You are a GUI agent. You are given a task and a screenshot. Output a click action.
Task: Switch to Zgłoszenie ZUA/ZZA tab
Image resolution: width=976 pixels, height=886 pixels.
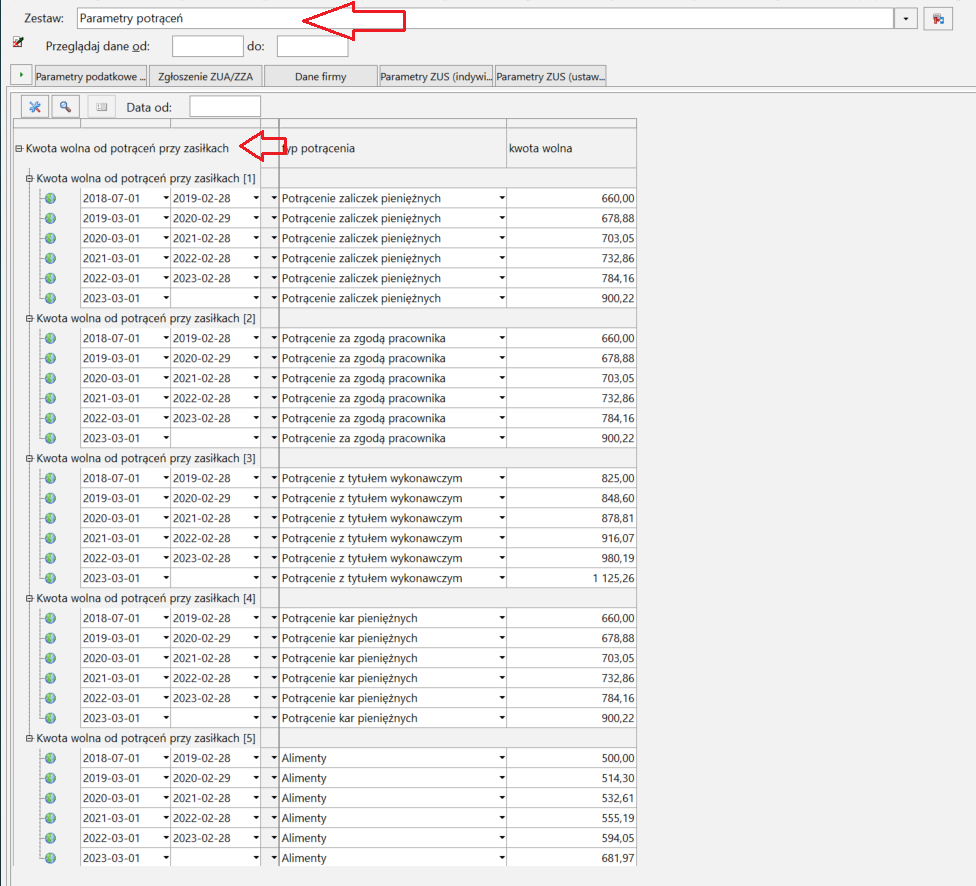pos(205,77)
